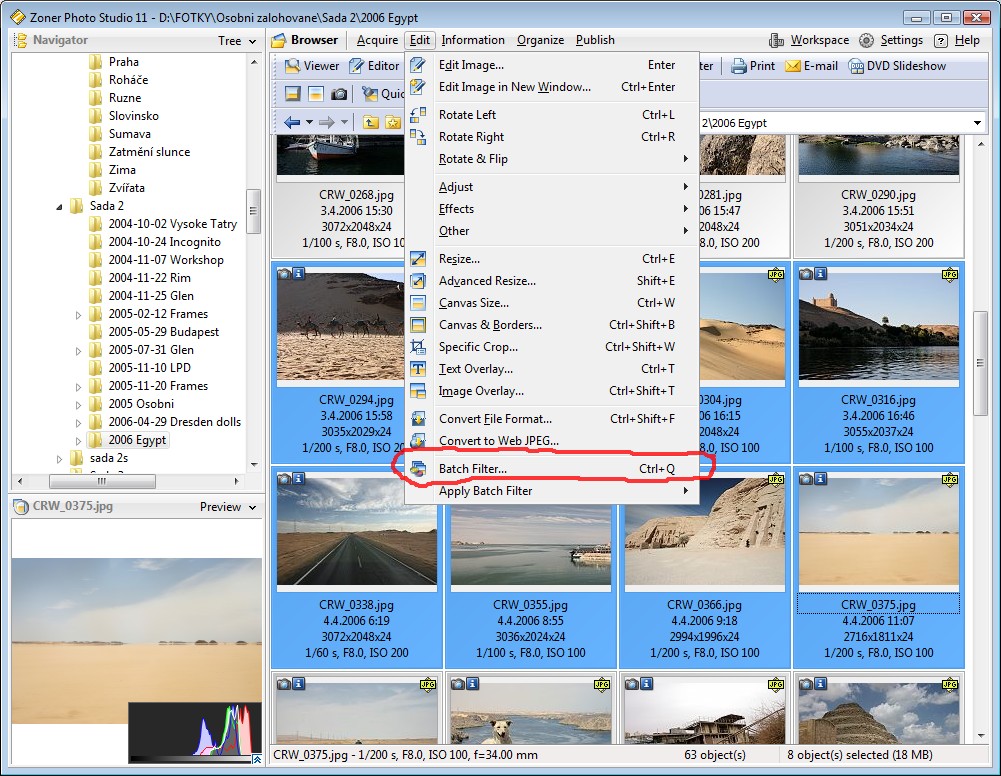The image size is (1001, 776).
Task: Click the Rotate Right menu icon
Action: [x=418, y=137]
